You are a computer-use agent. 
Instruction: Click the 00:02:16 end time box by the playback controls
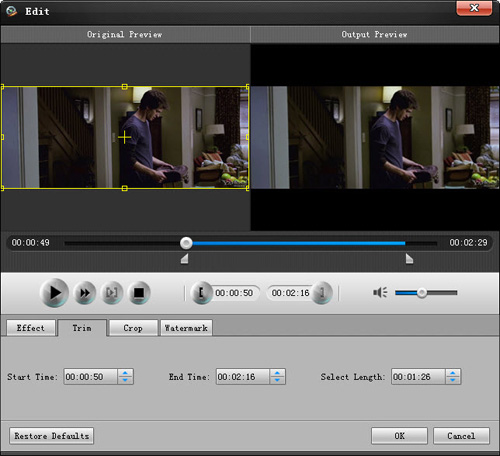click(x=290, y=293)
